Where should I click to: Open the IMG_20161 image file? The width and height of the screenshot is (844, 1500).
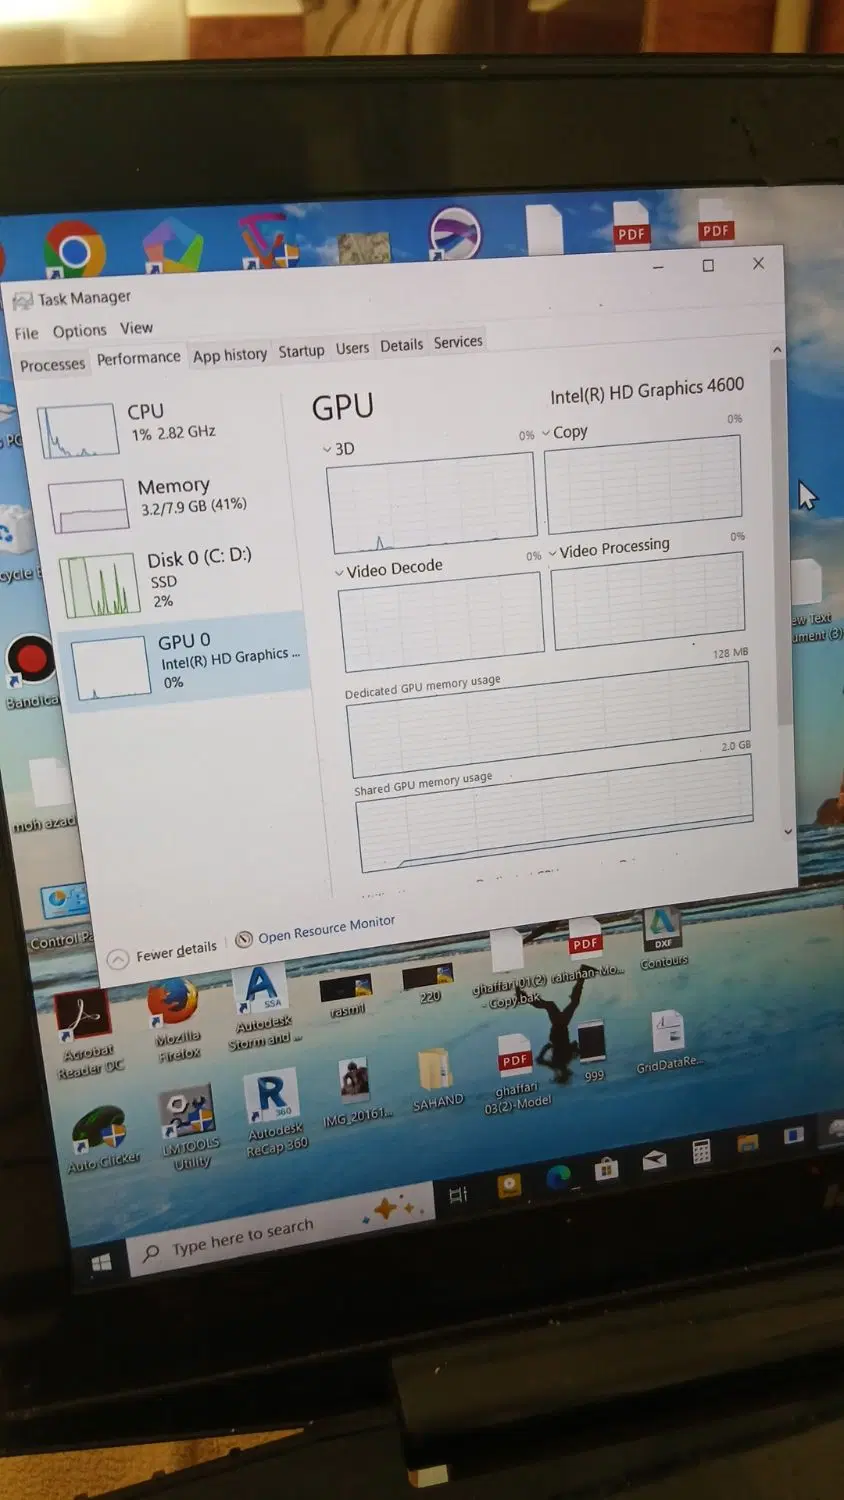tap(356, 1090)
